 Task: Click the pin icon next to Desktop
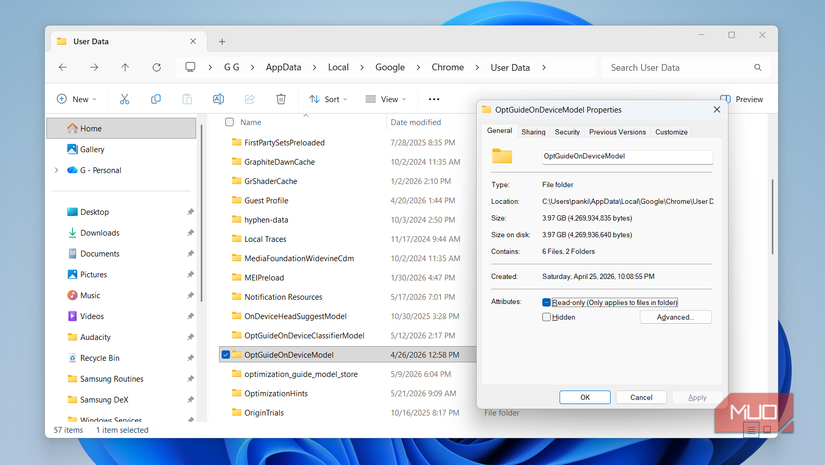tap(190, 212)
